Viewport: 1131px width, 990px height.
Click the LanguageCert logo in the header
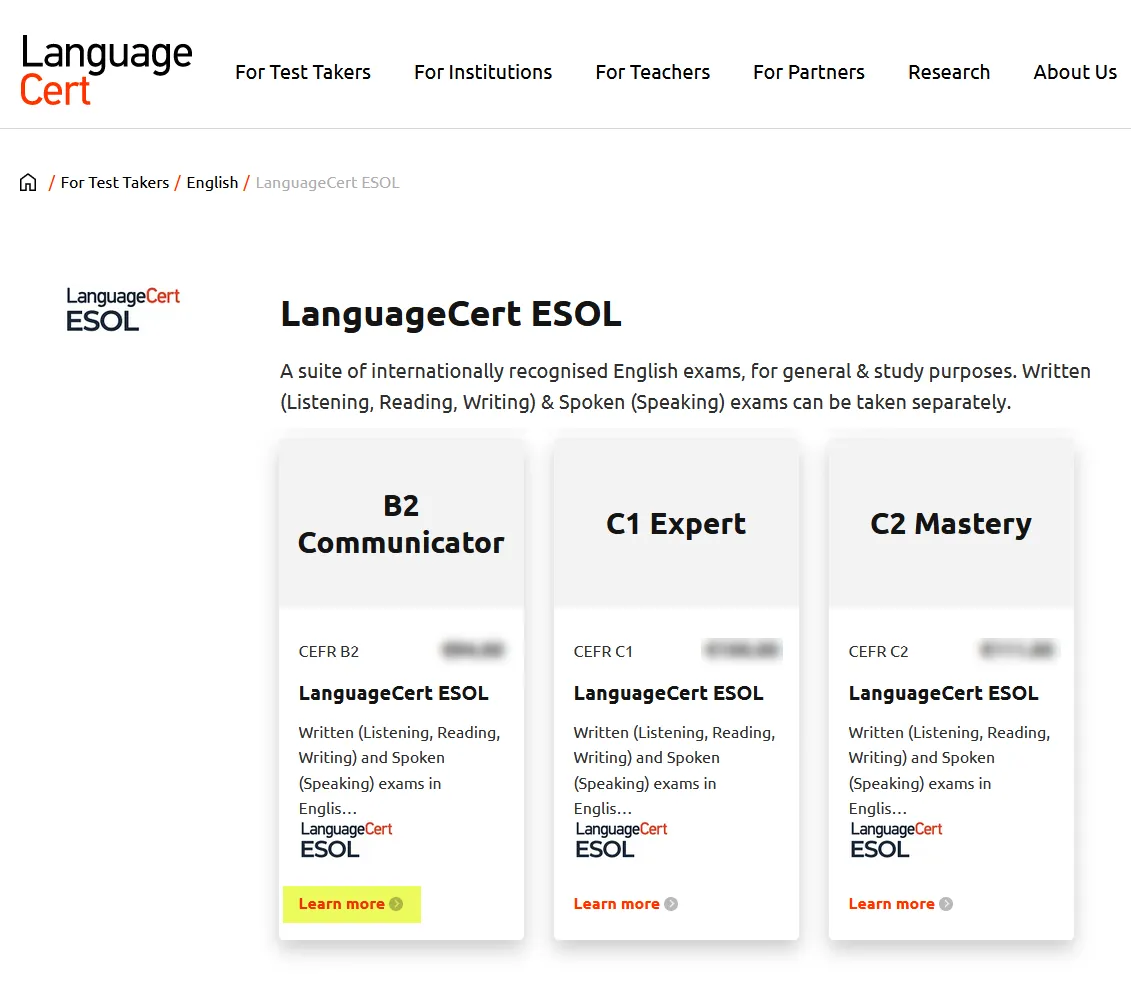click(105, 65)
